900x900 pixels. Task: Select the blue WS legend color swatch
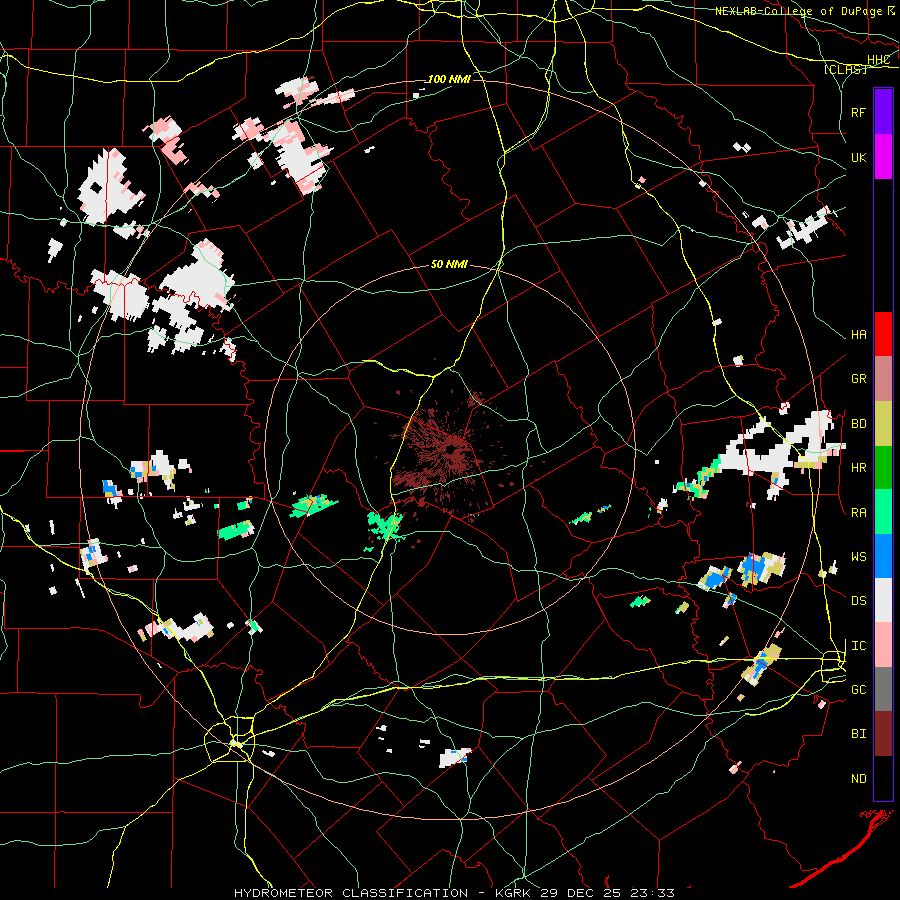(x=883, y=556)
